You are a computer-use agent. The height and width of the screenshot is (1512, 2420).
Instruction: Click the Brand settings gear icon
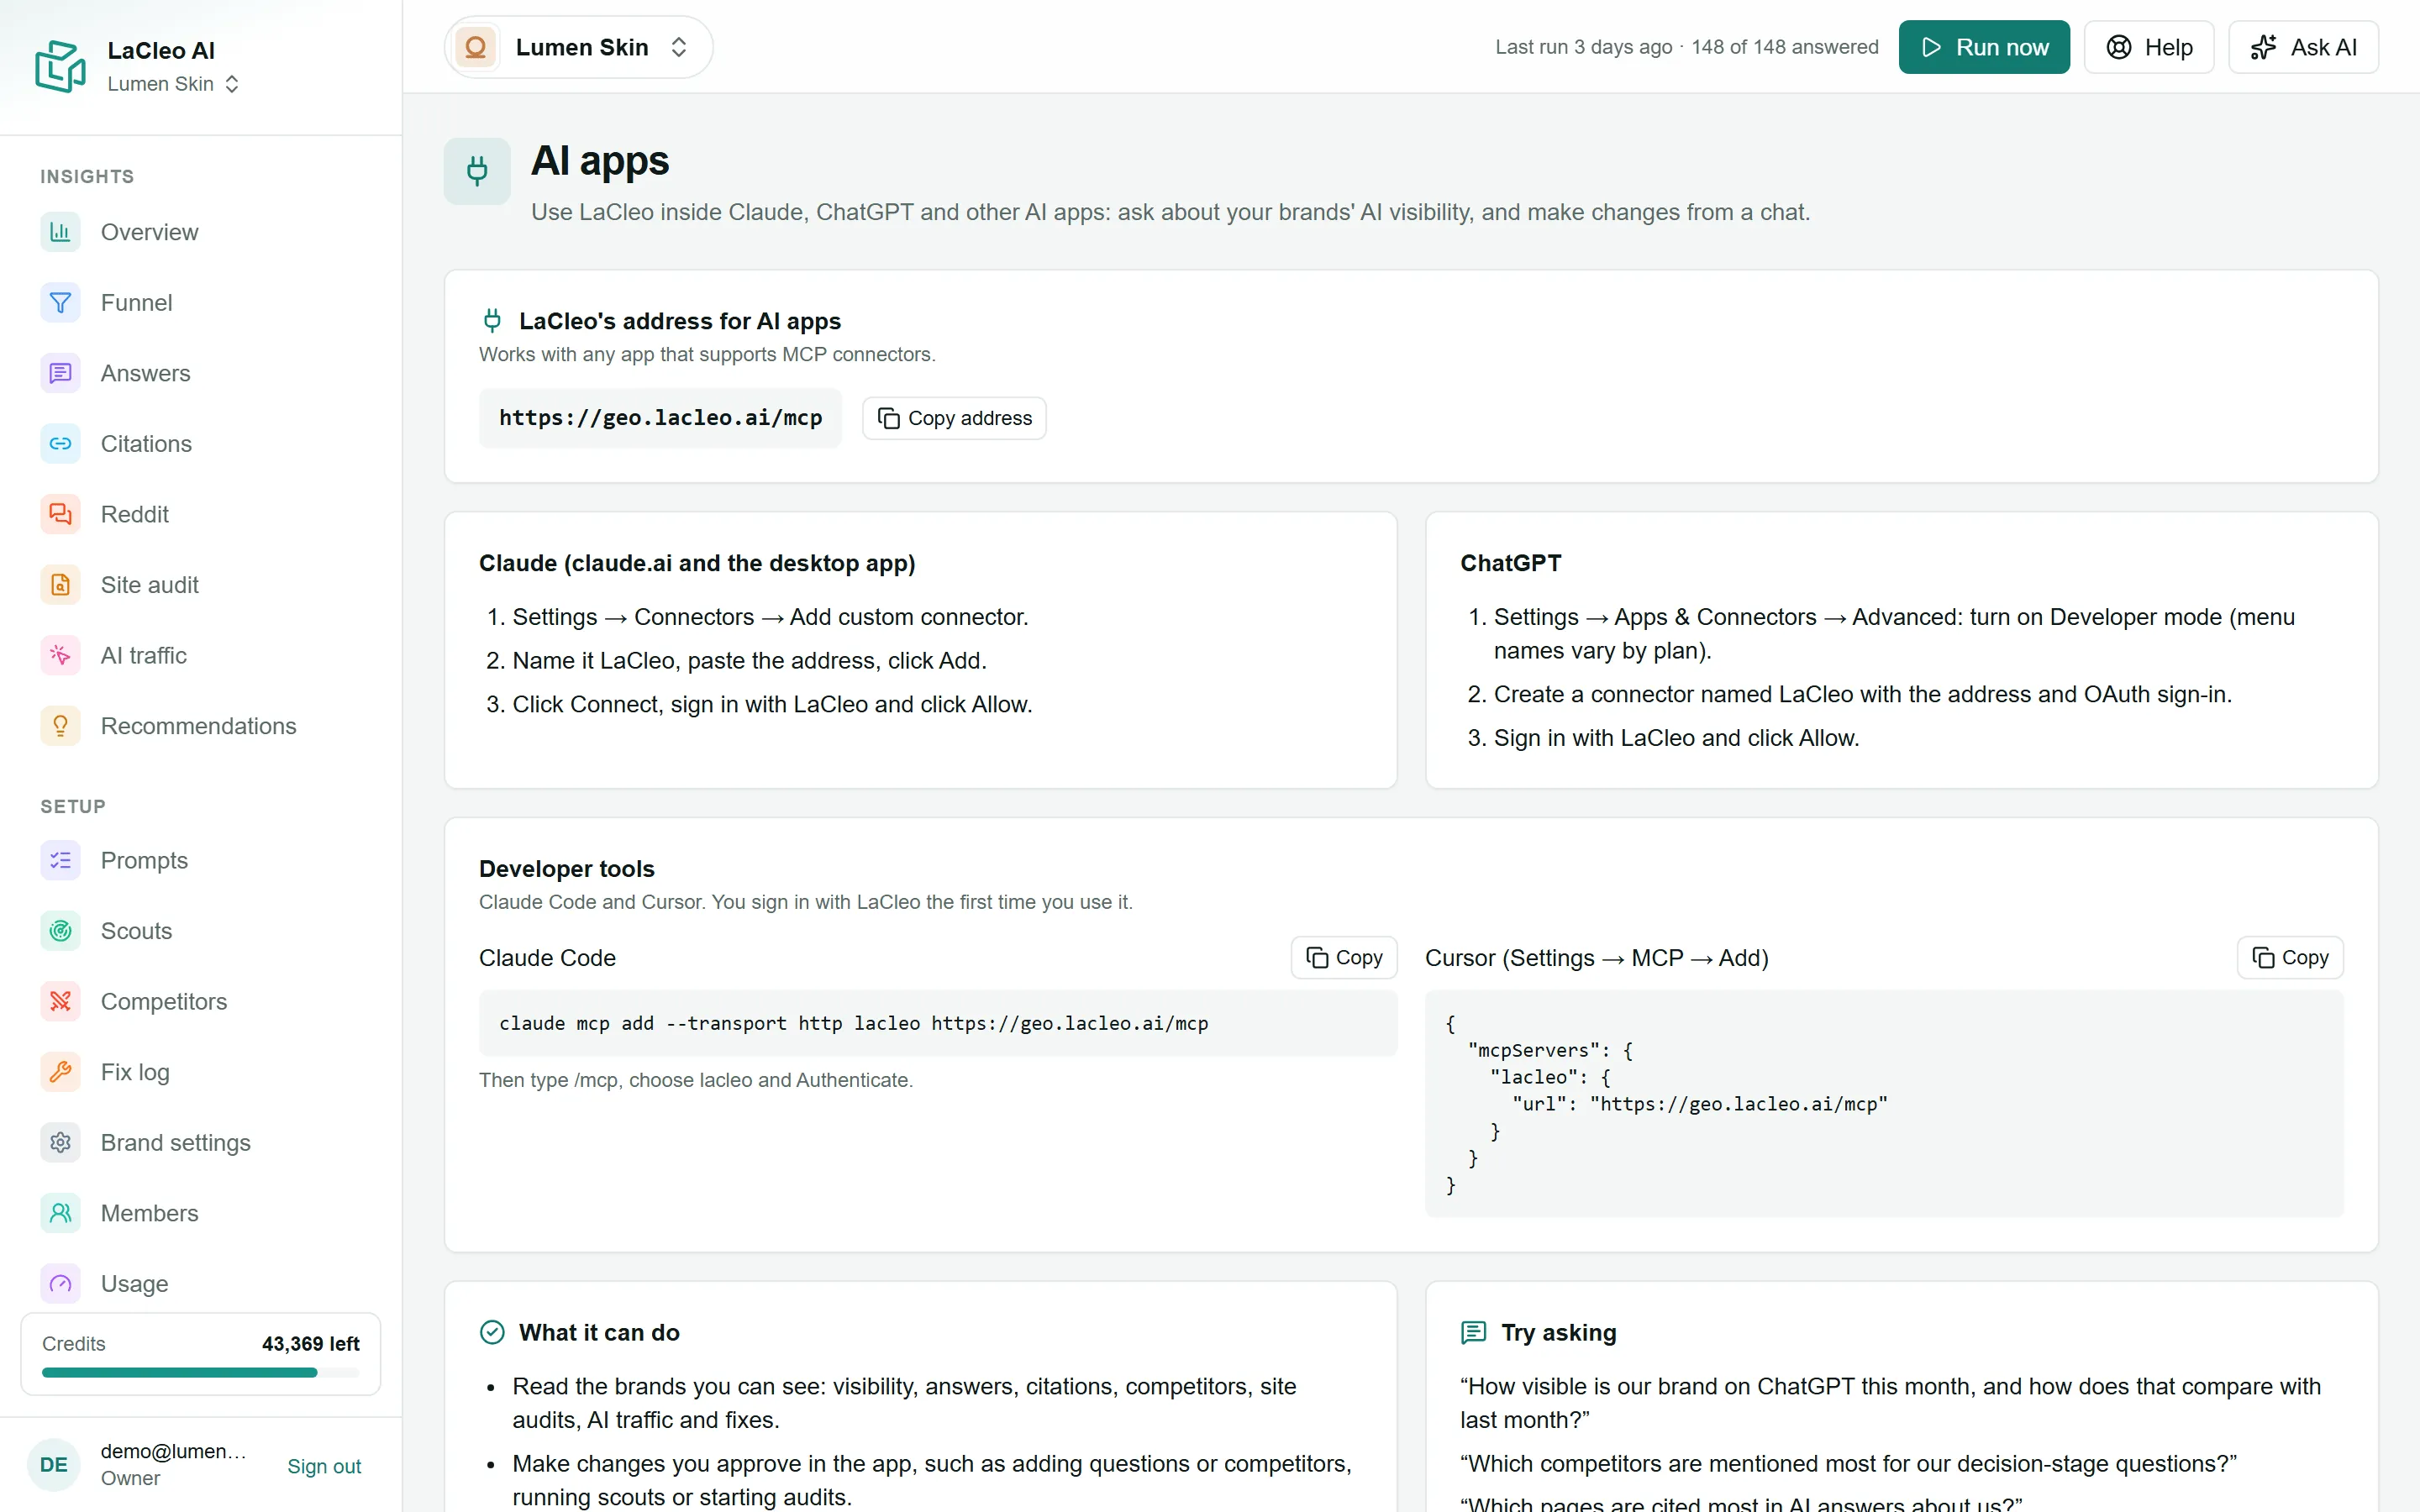click(x=60, y=1142)
